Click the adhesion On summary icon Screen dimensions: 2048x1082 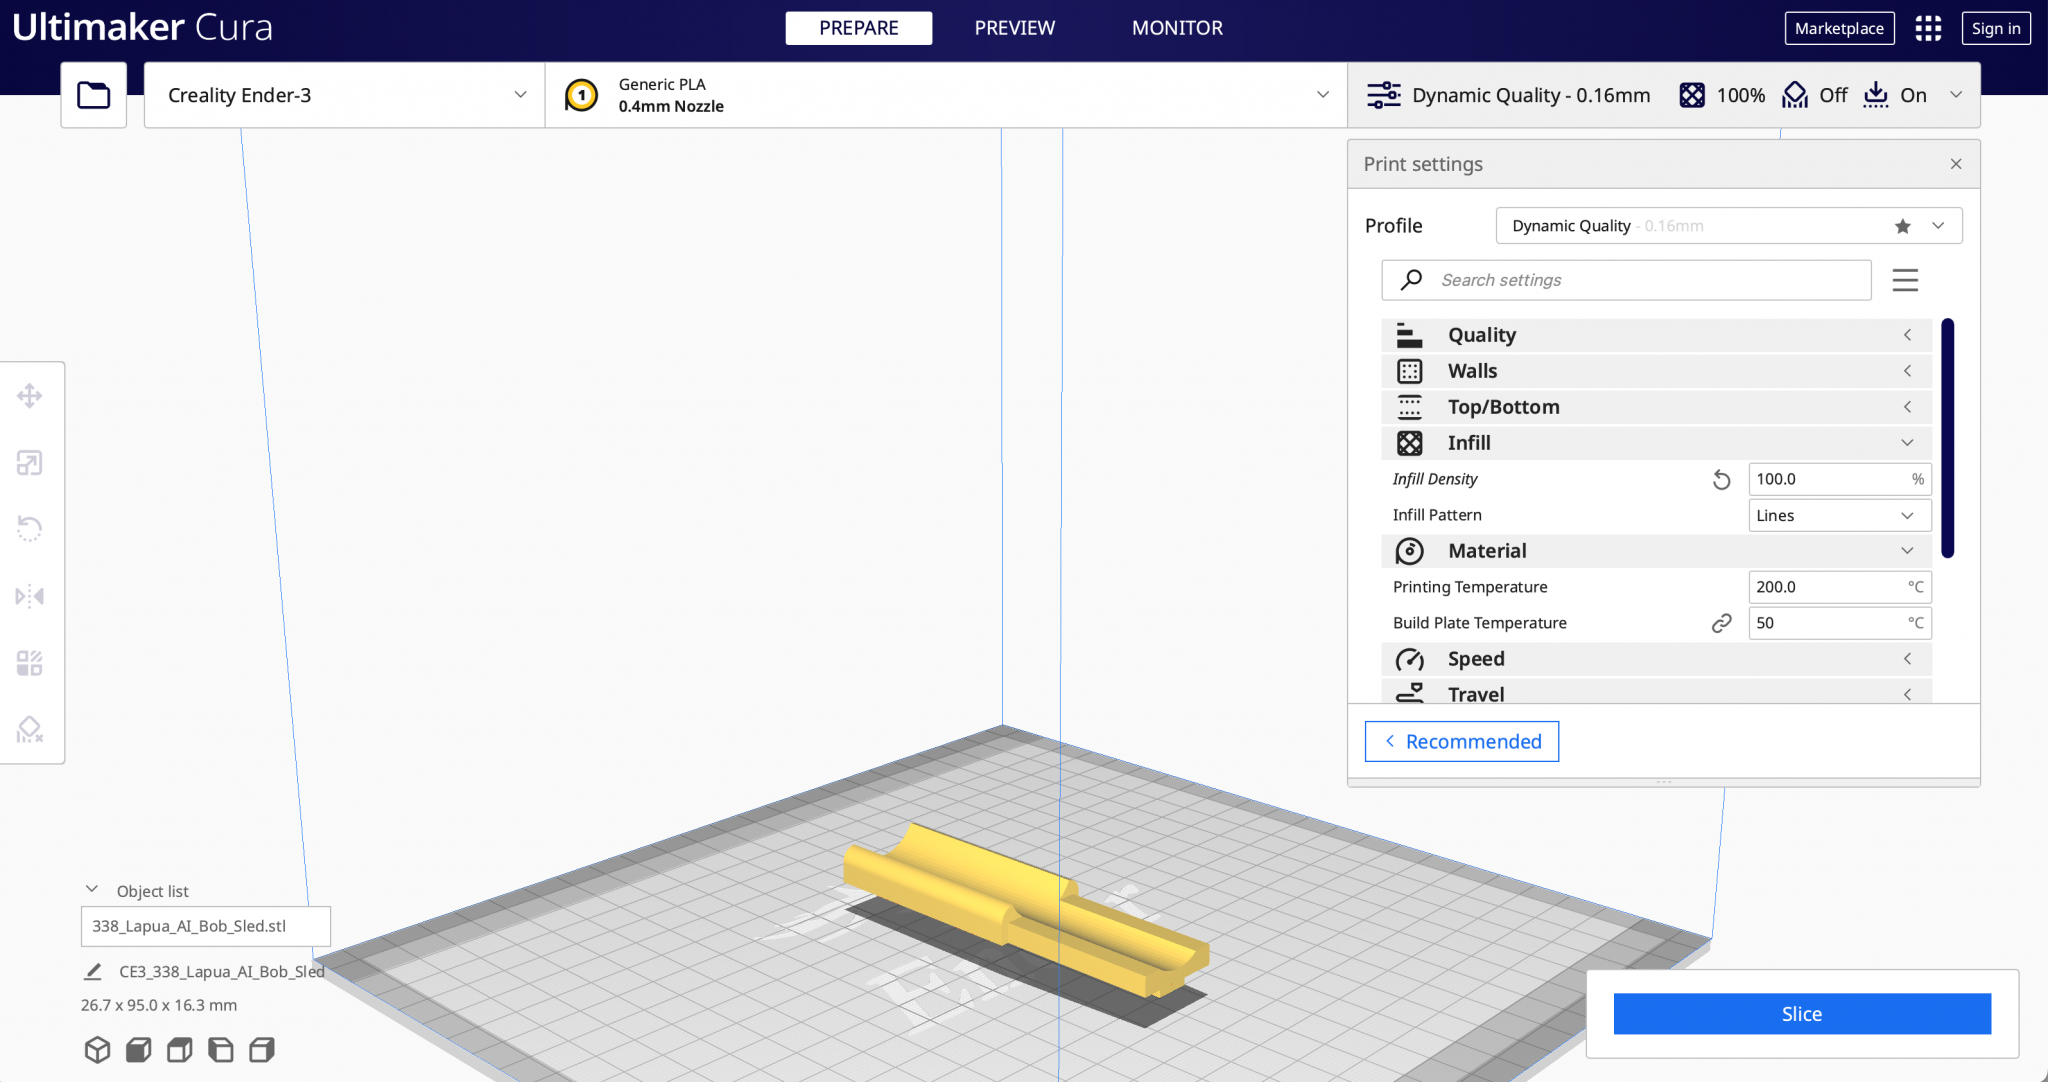[x=1876, y=95]
